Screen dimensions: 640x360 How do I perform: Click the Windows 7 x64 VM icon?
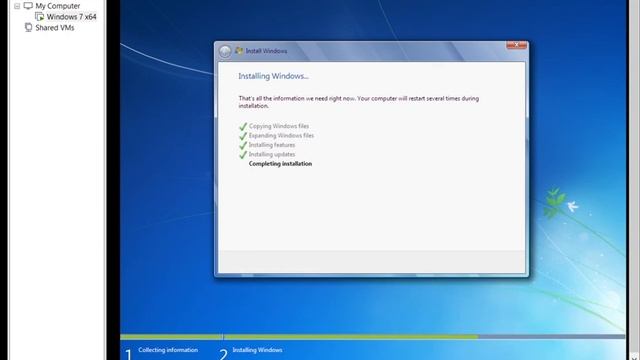tap(40, 17)
